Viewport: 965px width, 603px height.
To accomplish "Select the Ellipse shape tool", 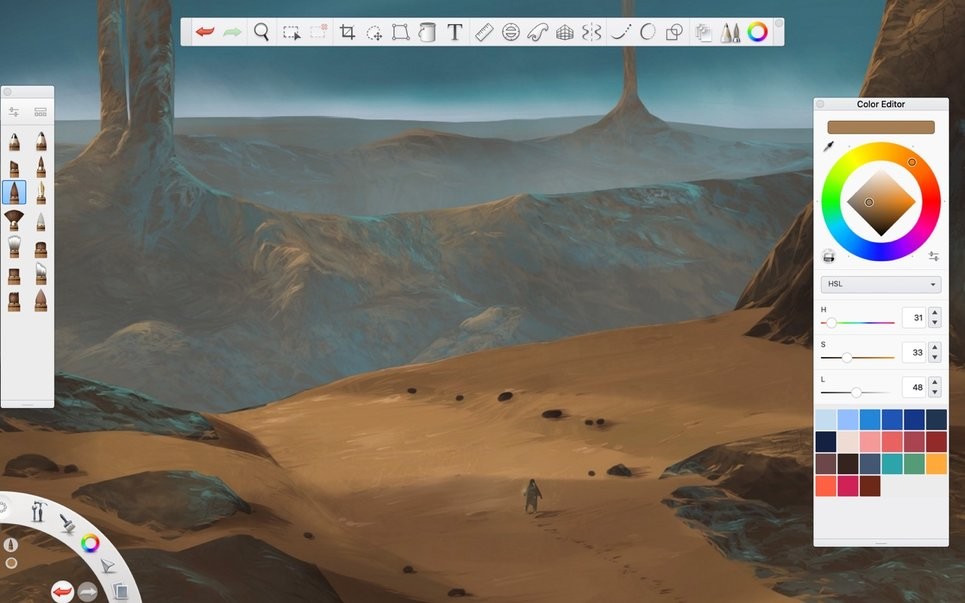I will coord(647,31).
